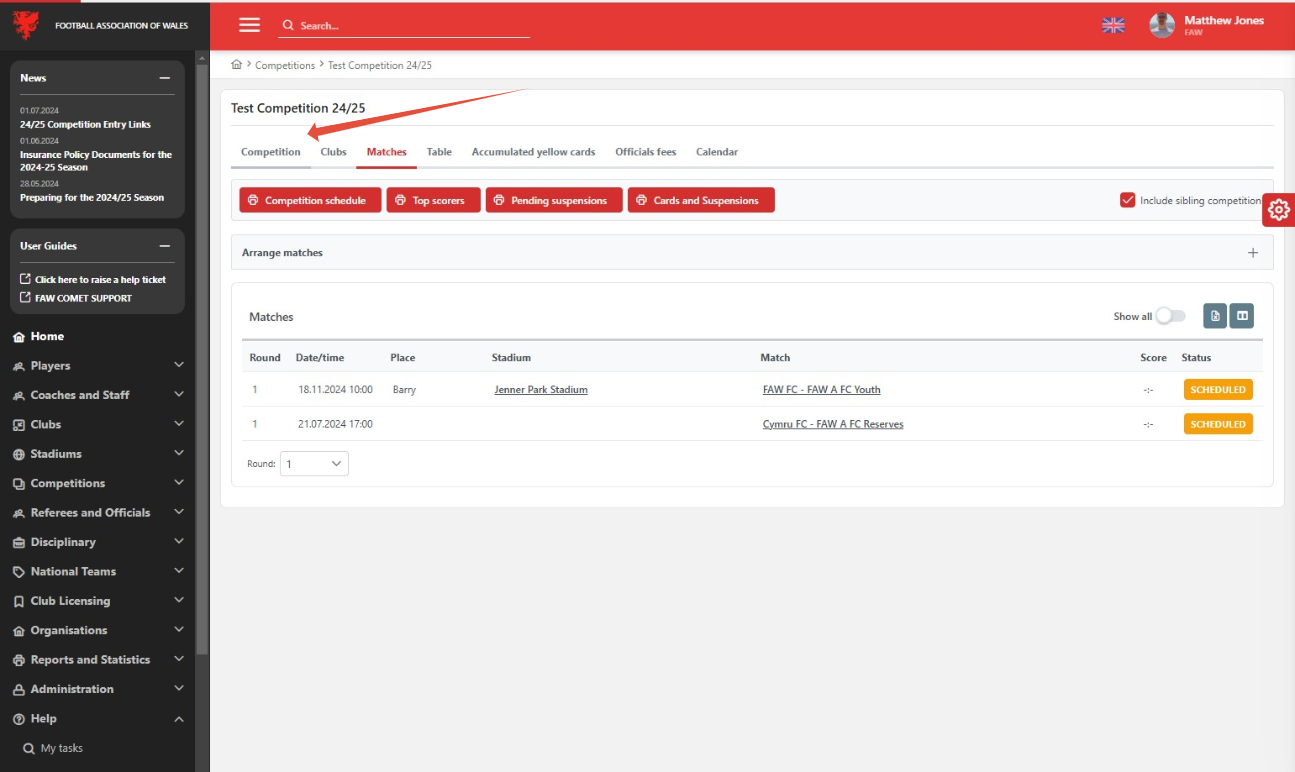Click the search magnifier icon
1295x772 pixels.
click(288, 26)
